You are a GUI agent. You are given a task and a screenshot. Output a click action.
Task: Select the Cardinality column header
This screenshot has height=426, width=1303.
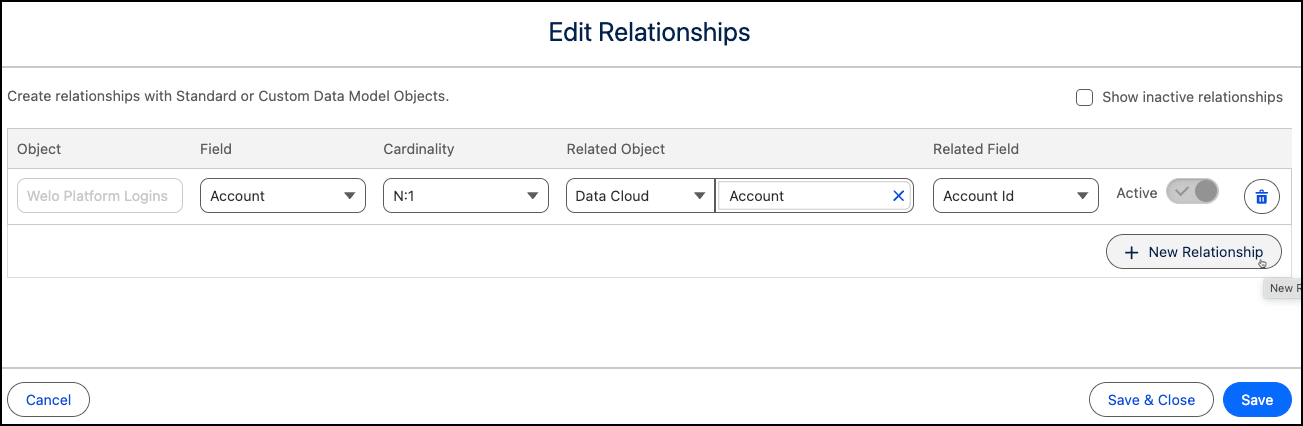click(419, 149)
